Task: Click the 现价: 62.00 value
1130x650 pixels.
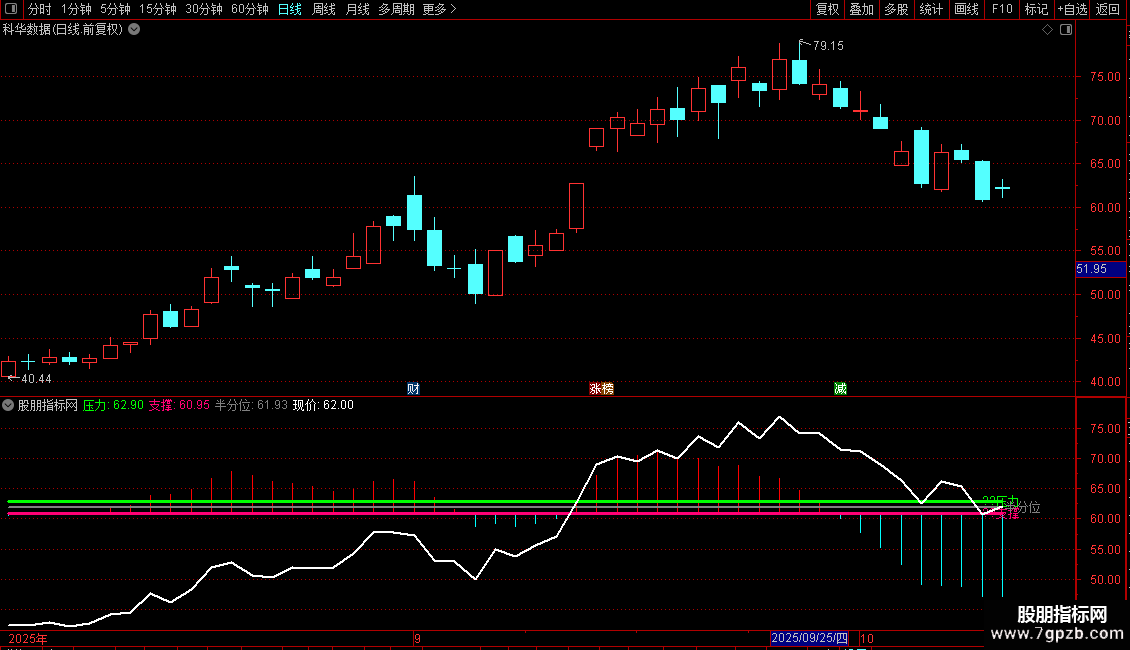Action: (x=323, y=406)
